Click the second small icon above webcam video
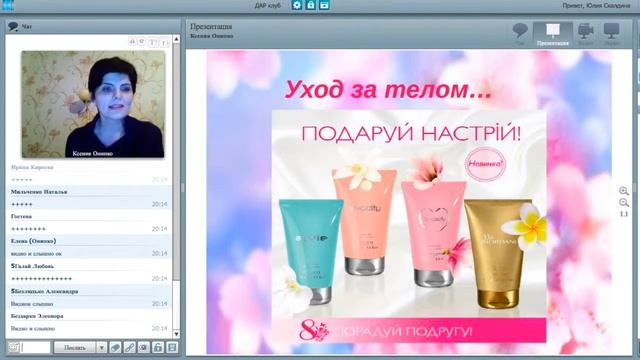The height and width of the screenshot is (360, 640). click(142, 41)
